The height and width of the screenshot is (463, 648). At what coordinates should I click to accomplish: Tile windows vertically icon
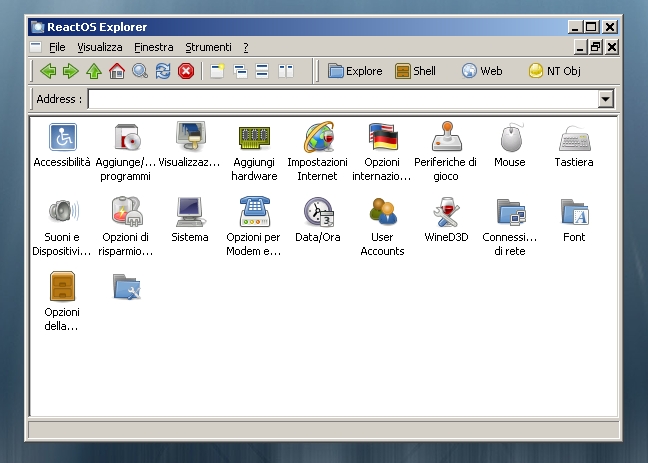[286, 71]
